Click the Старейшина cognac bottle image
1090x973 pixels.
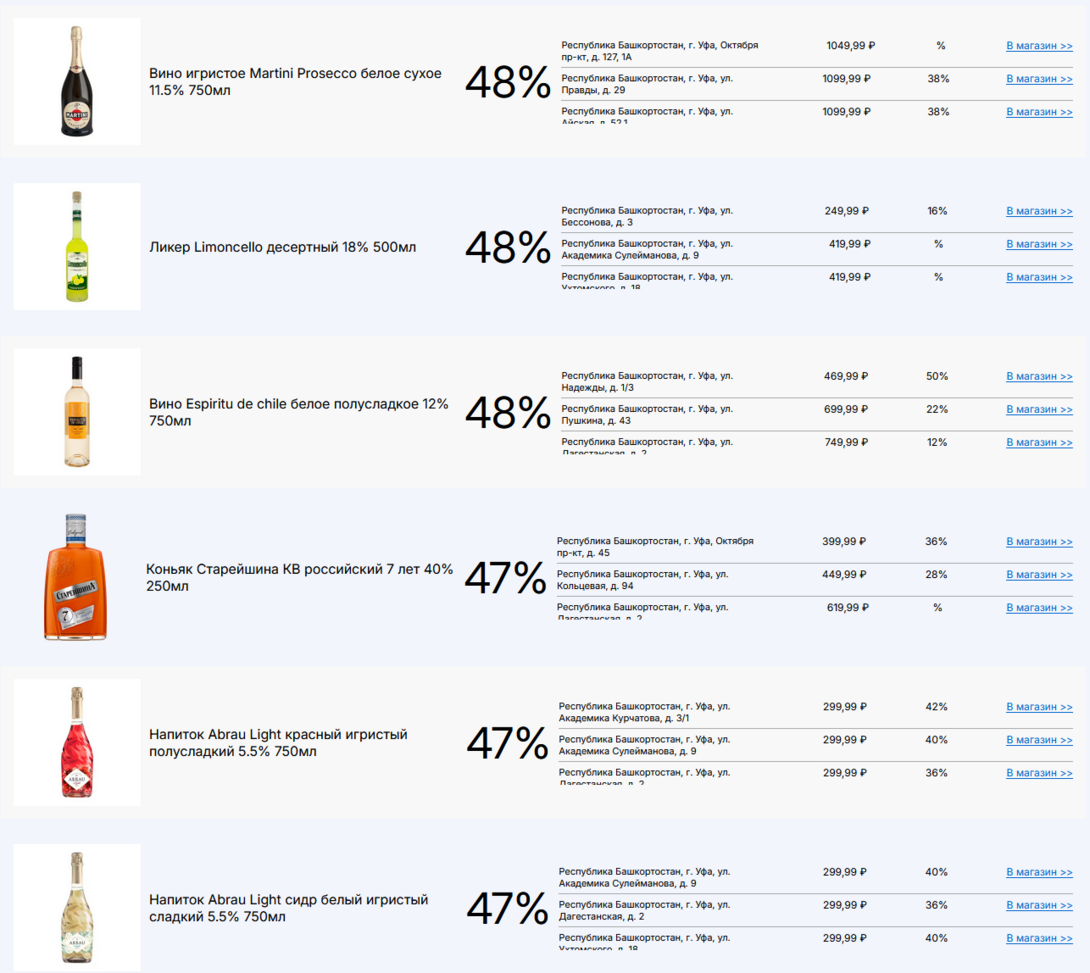tap(74, 577)
